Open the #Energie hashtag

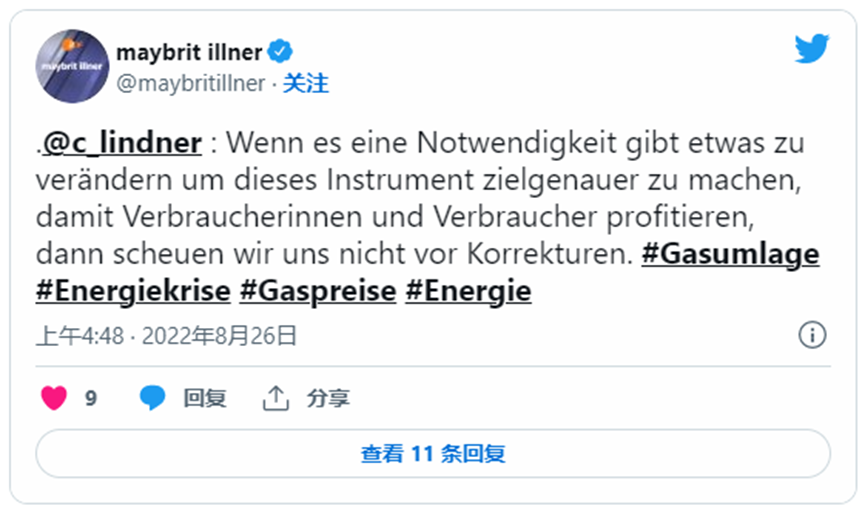[x=468, y=291]
